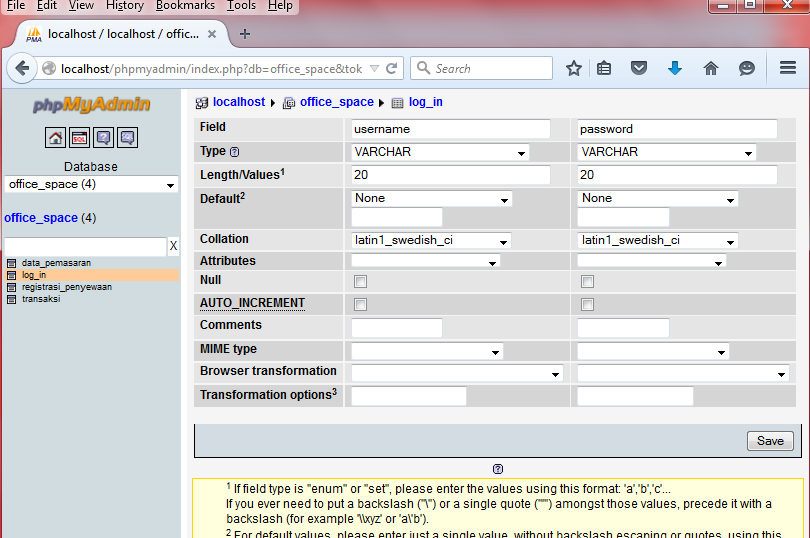
Task: Enable AUTO_INCREMENT for password field
Action: (587, 304)
